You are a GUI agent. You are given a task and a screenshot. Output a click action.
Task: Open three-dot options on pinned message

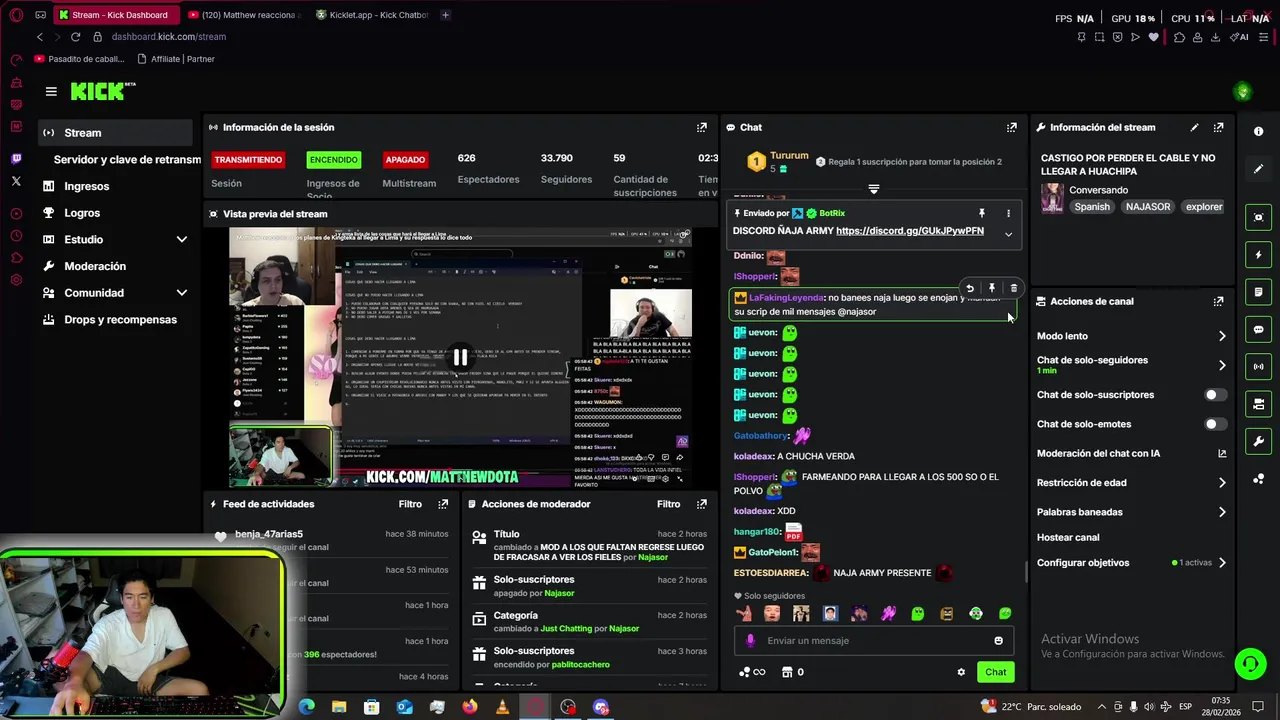pyautogui.click(x=1008, y=213)
